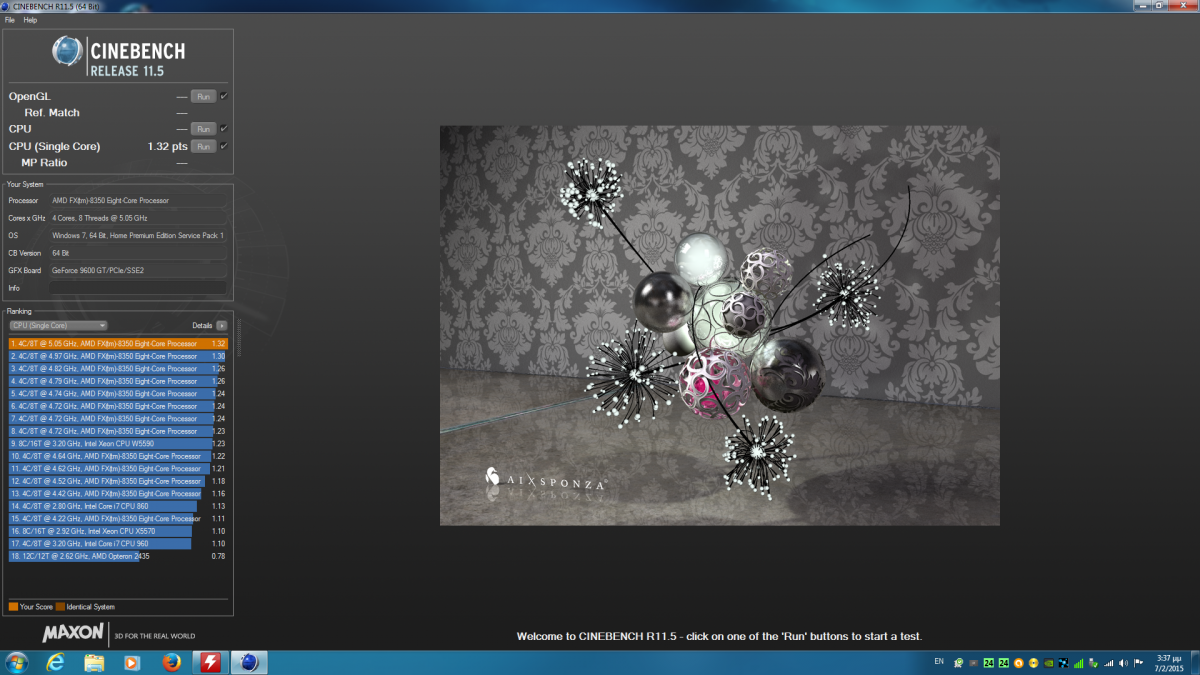Select ranking row 17 Intel Core i7 960
This screenshot has width=1200, height=675.
pyautogui.click(x=118, y=543)
